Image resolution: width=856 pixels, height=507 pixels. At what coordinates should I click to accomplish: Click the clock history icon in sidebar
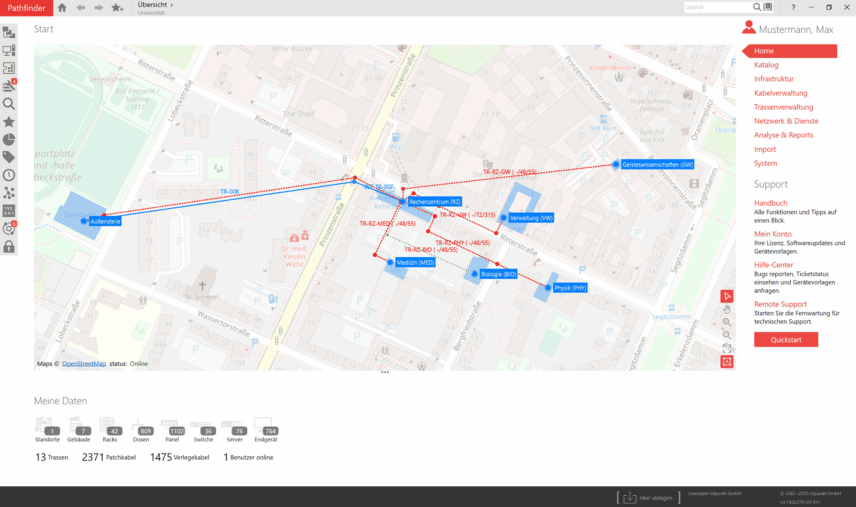pyautogui.click(x=9, y=175)
